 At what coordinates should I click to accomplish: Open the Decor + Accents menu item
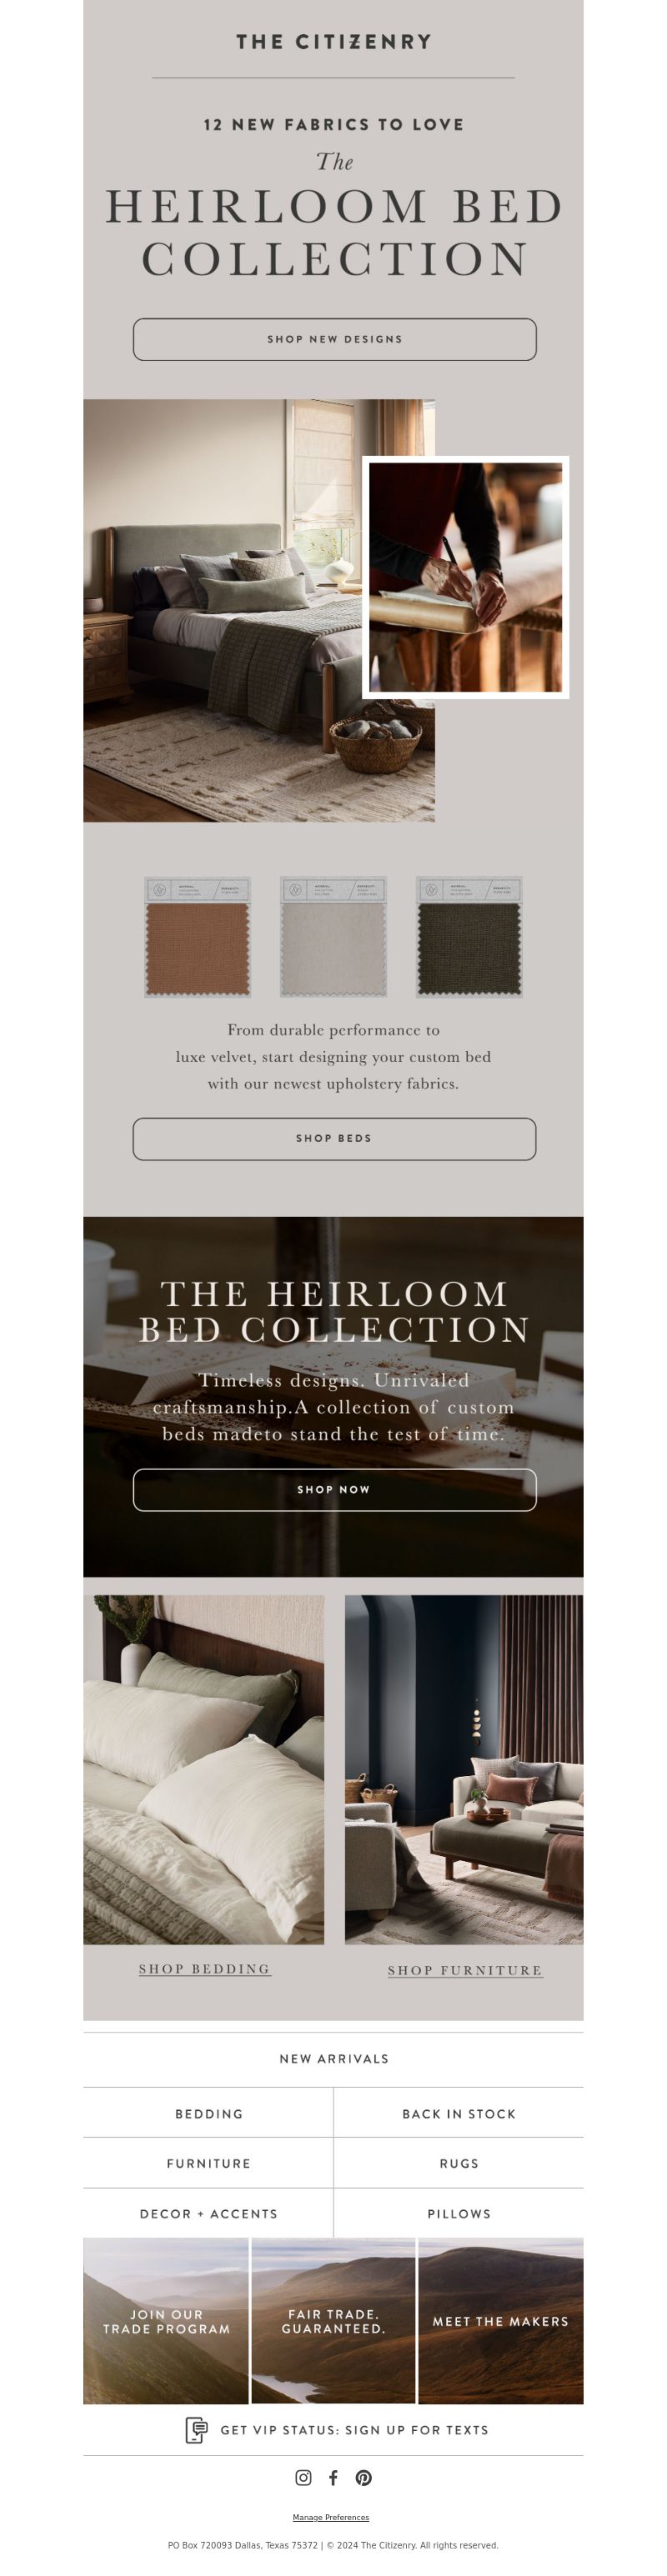click(208, 2213)
